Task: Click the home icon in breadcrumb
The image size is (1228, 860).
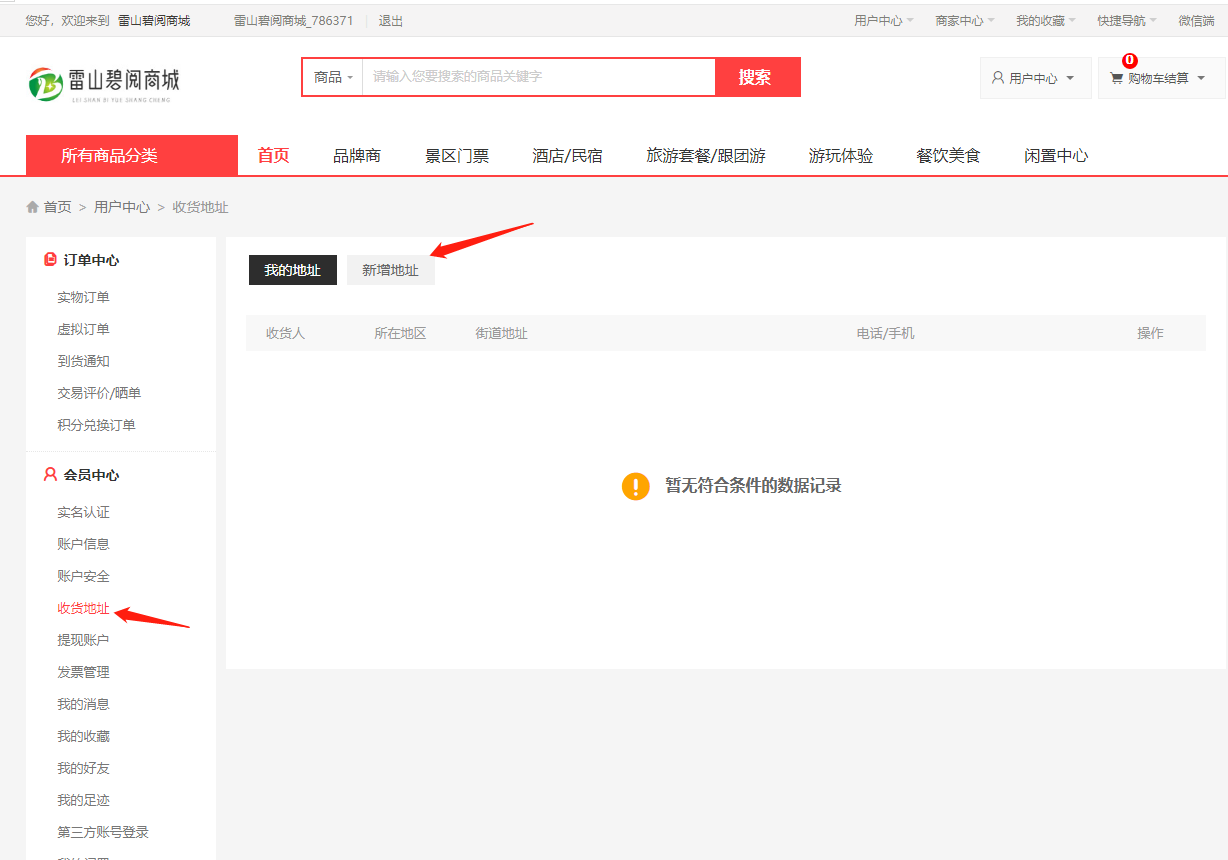Action: [x=33, y=207]
